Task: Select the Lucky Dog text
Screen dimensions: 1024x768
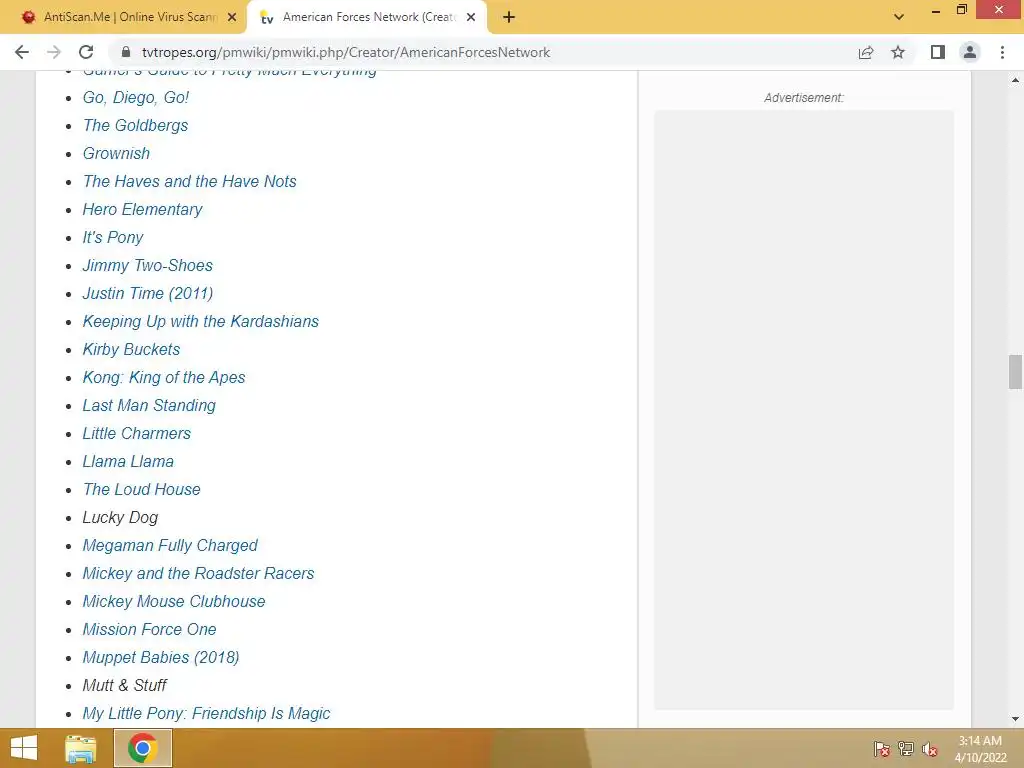Action: click(x=120, y=518)
